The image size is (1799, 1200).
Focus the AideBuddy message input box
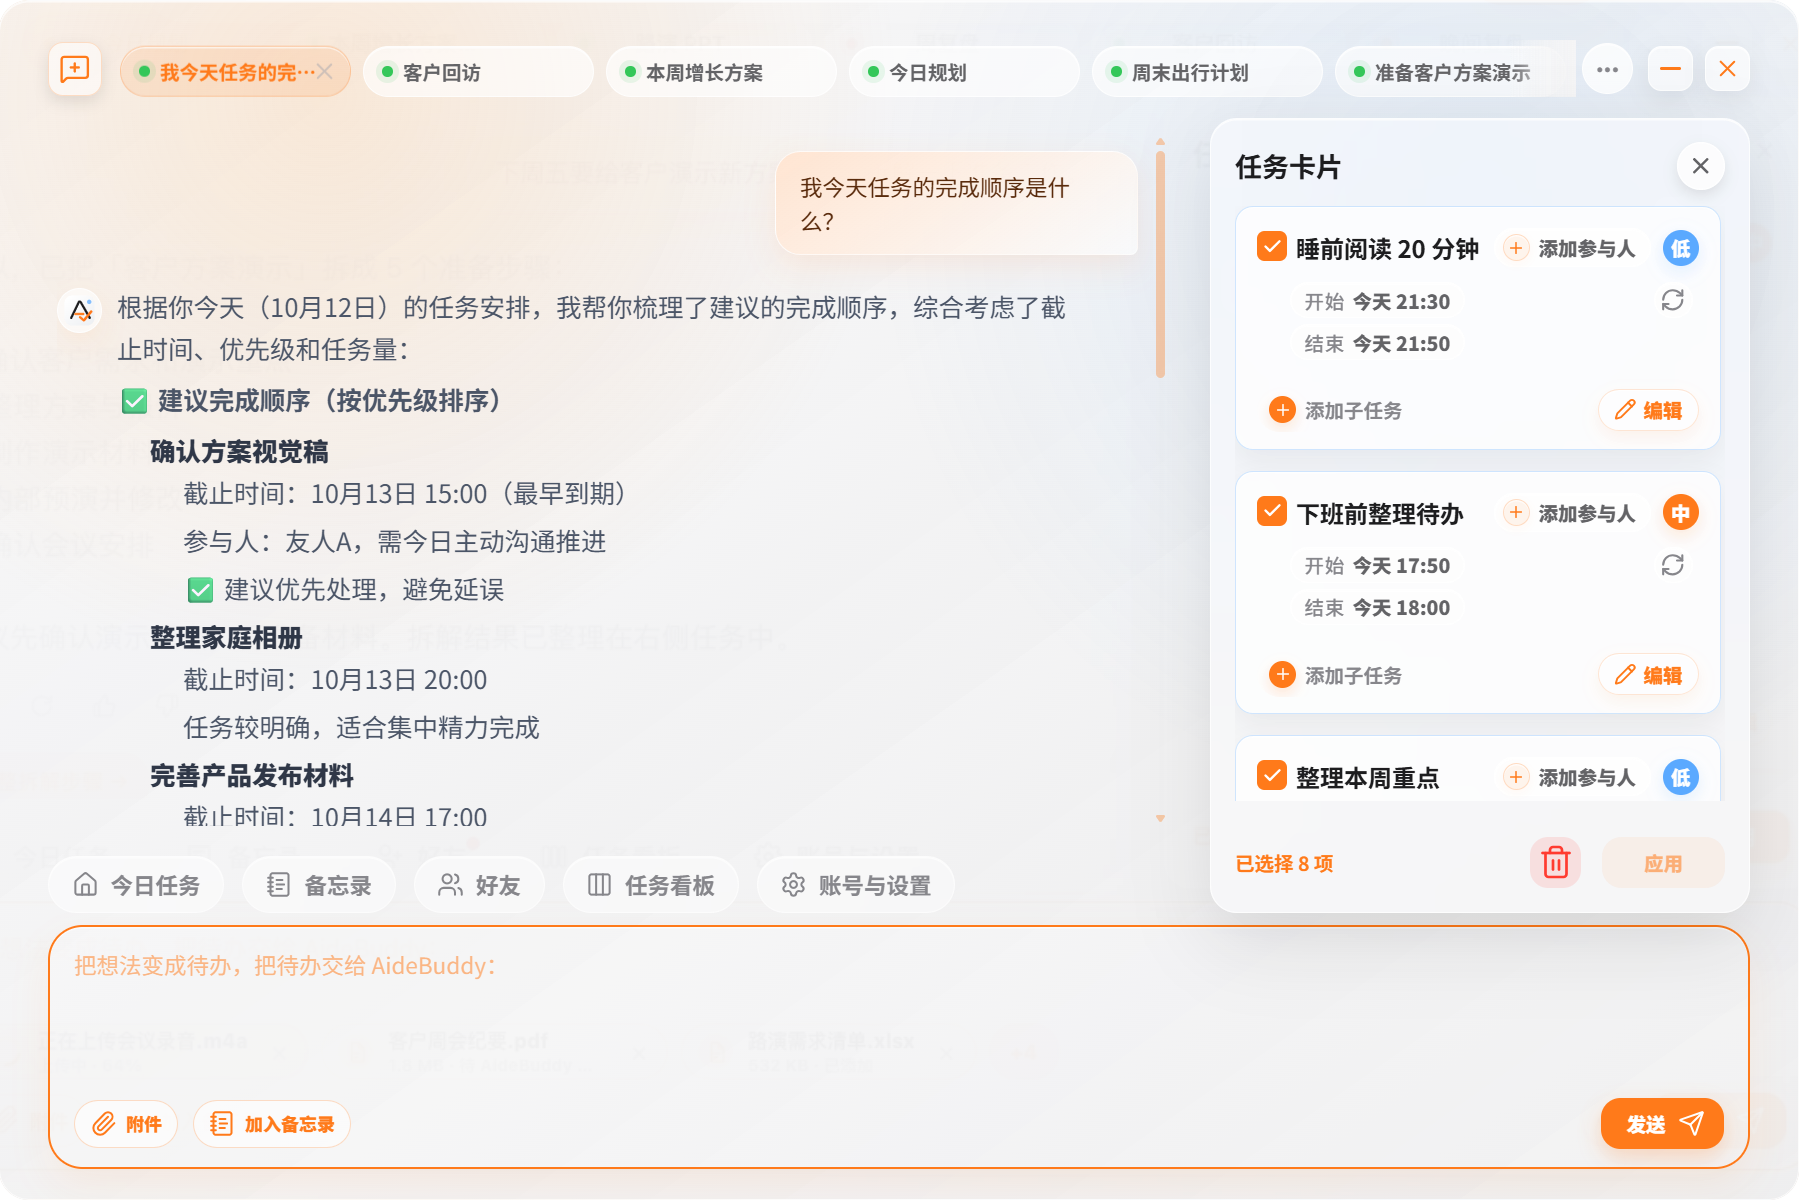tap(899, 1010)
